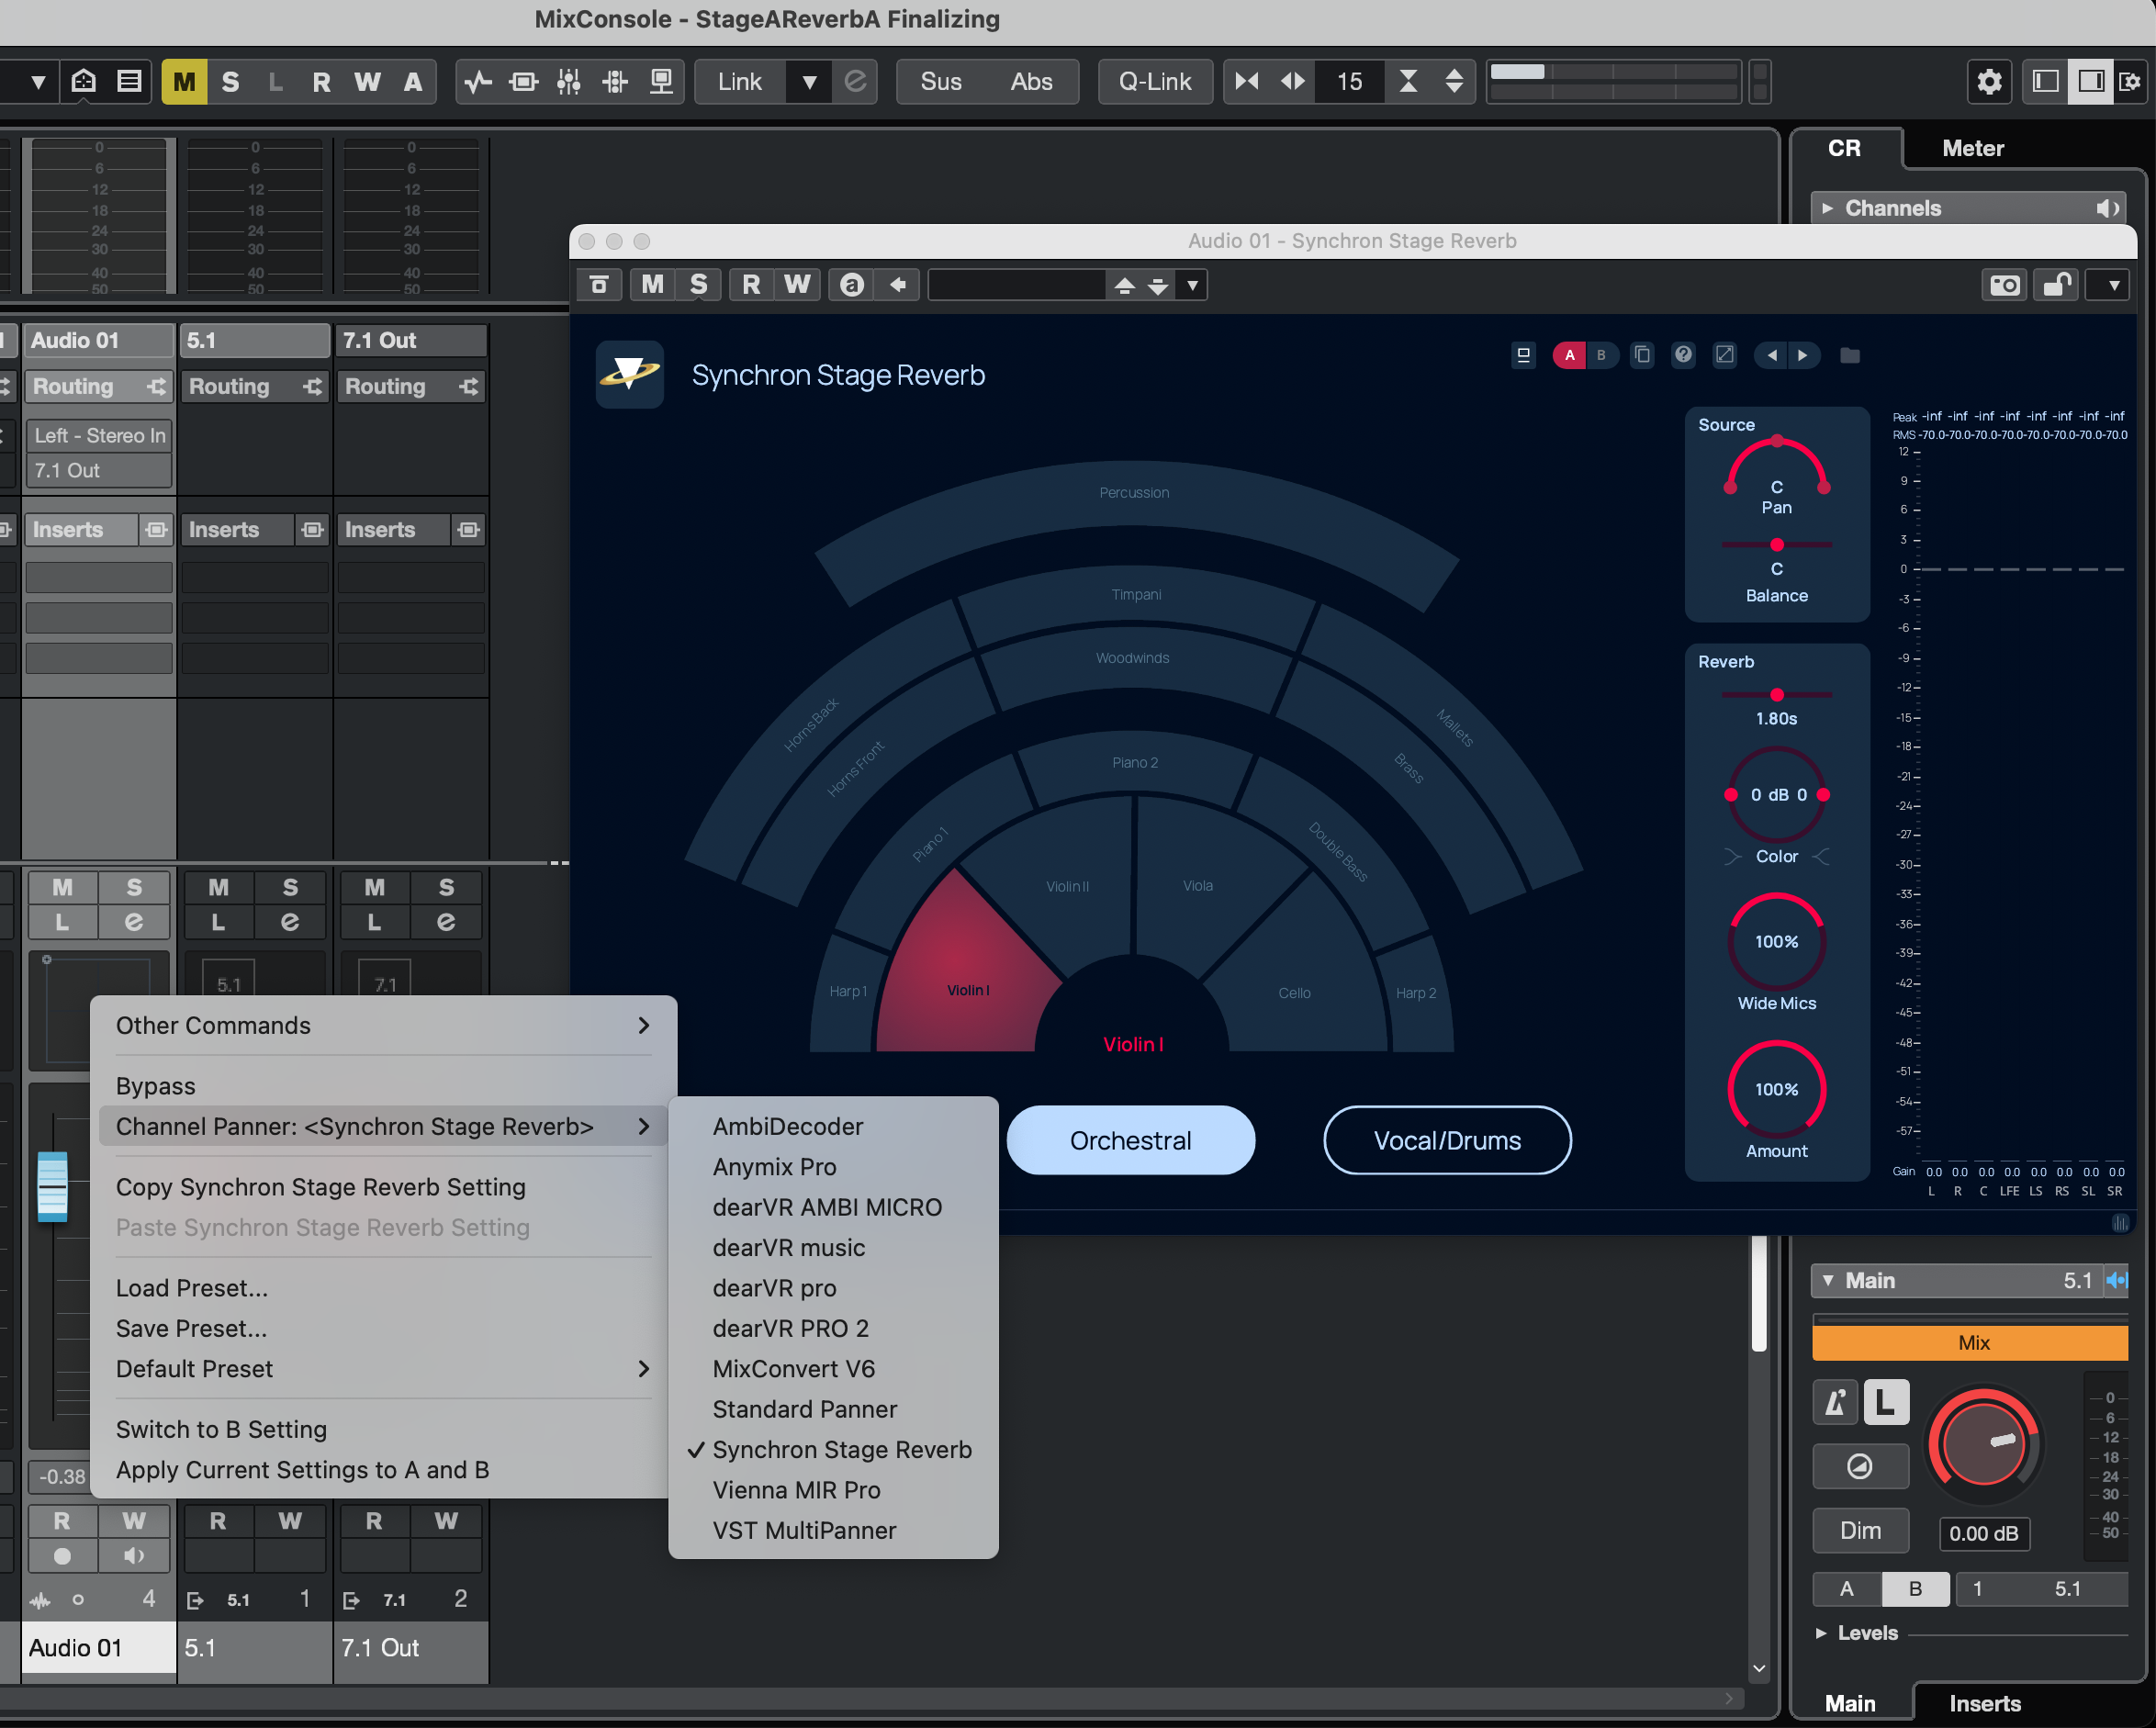Image resolution: width=2156 pixels, height=1728 pixels.
Task: Go to previous preset arrow in Synchron Reverb
Action: [1771, 355]
